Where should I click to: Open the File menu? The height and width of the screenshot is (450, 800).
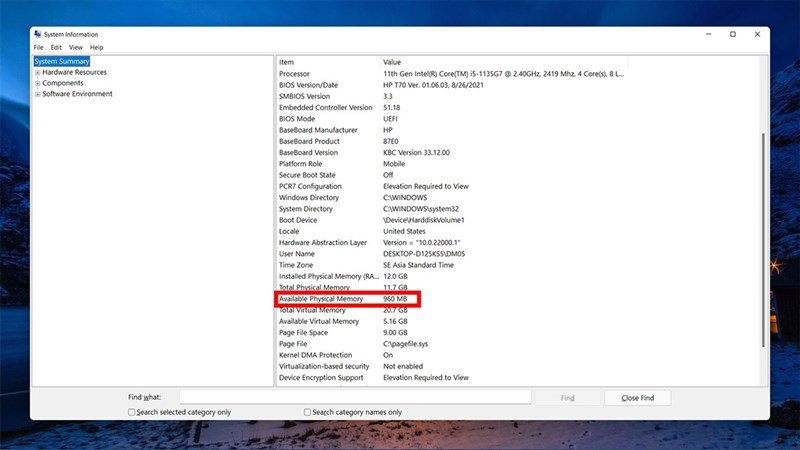point(38,47)
